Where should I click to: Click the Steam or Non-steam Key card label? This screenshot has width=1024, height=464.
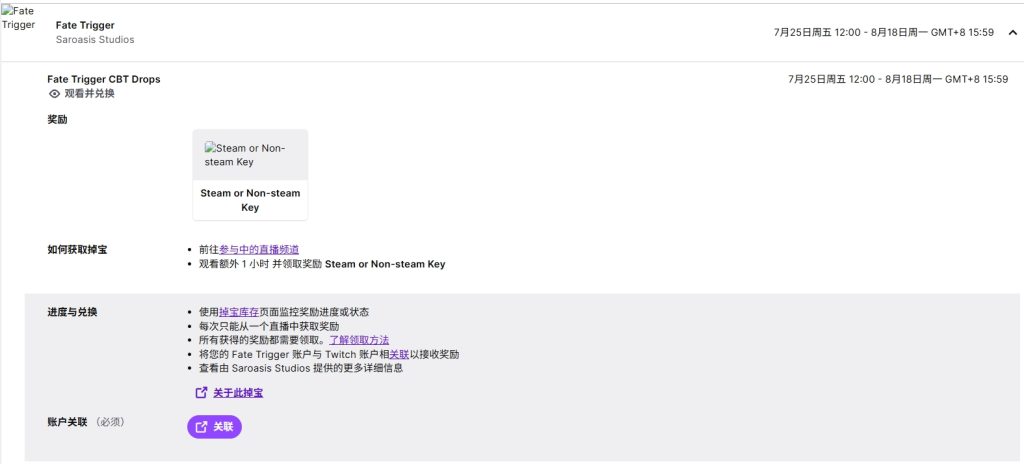point(250,200)
